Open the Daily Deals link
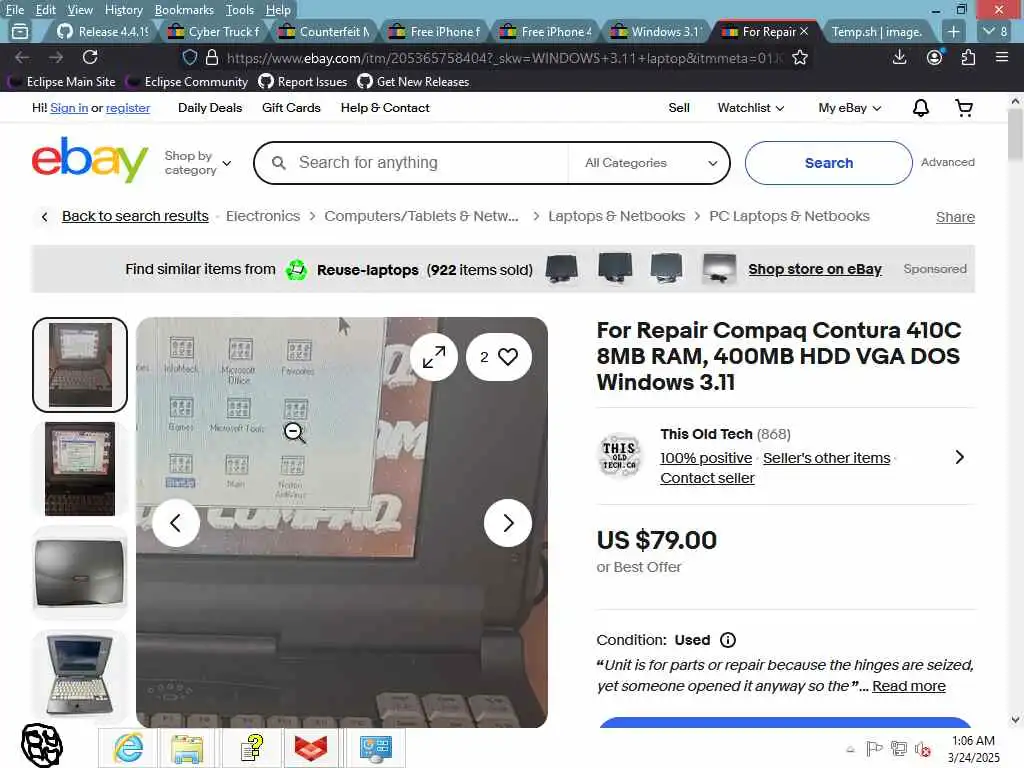The height and width of the screenshot is (768, 1024). click(210, 108)
